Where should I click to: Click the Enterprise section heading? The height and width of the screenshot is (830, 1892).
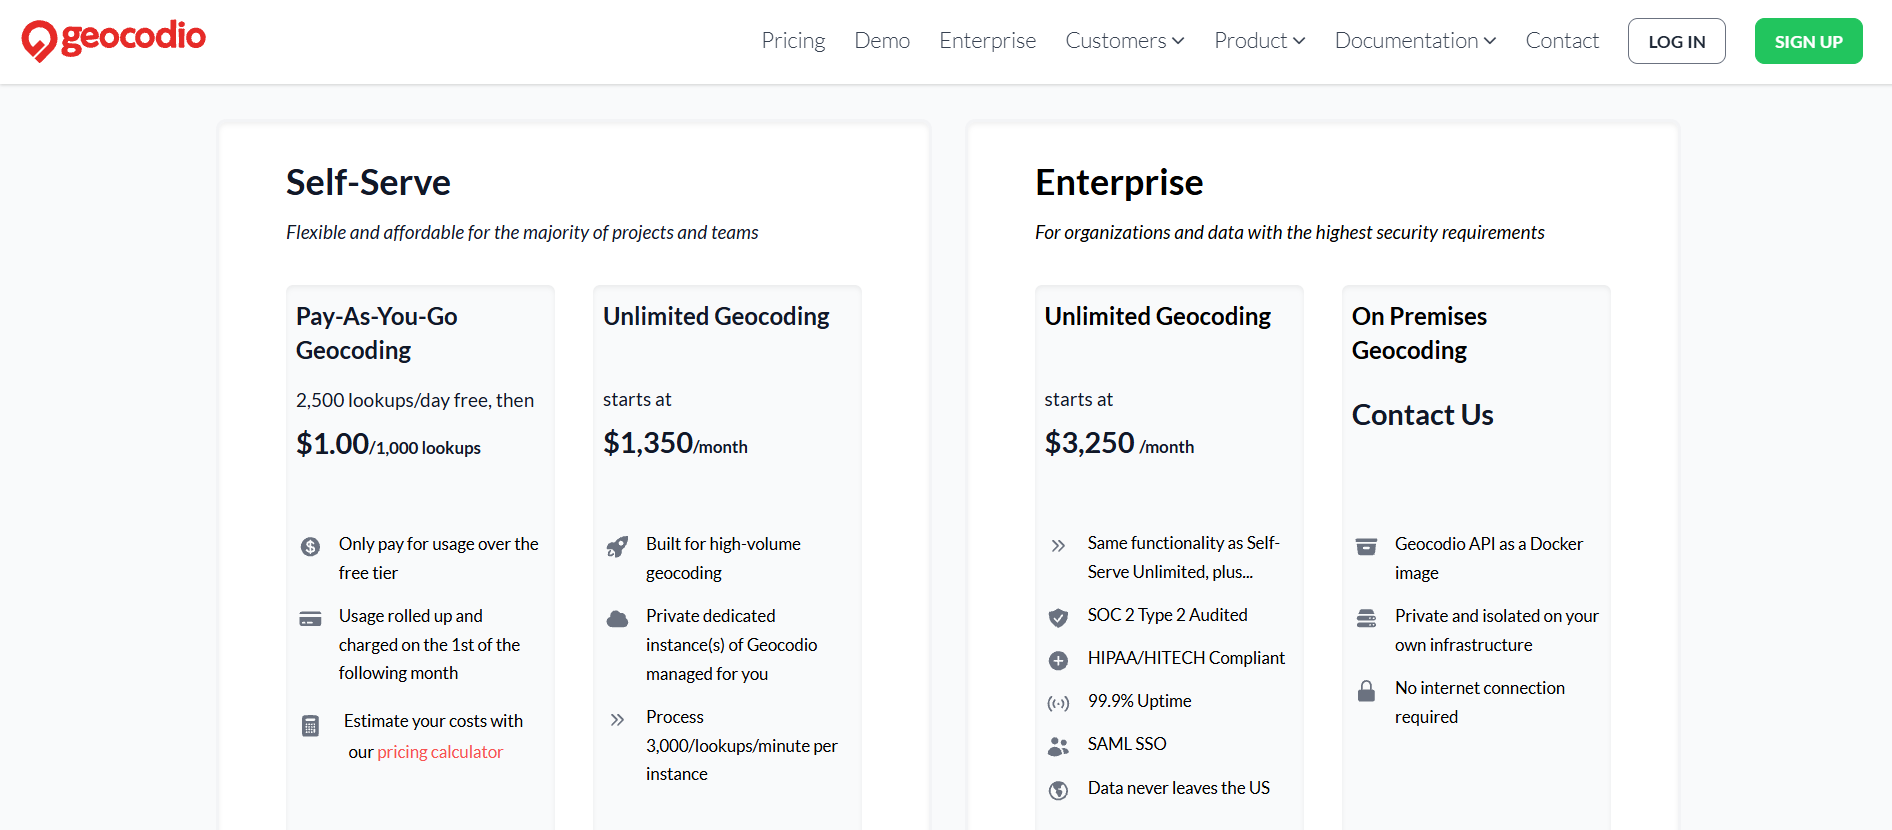point(1119,183)
